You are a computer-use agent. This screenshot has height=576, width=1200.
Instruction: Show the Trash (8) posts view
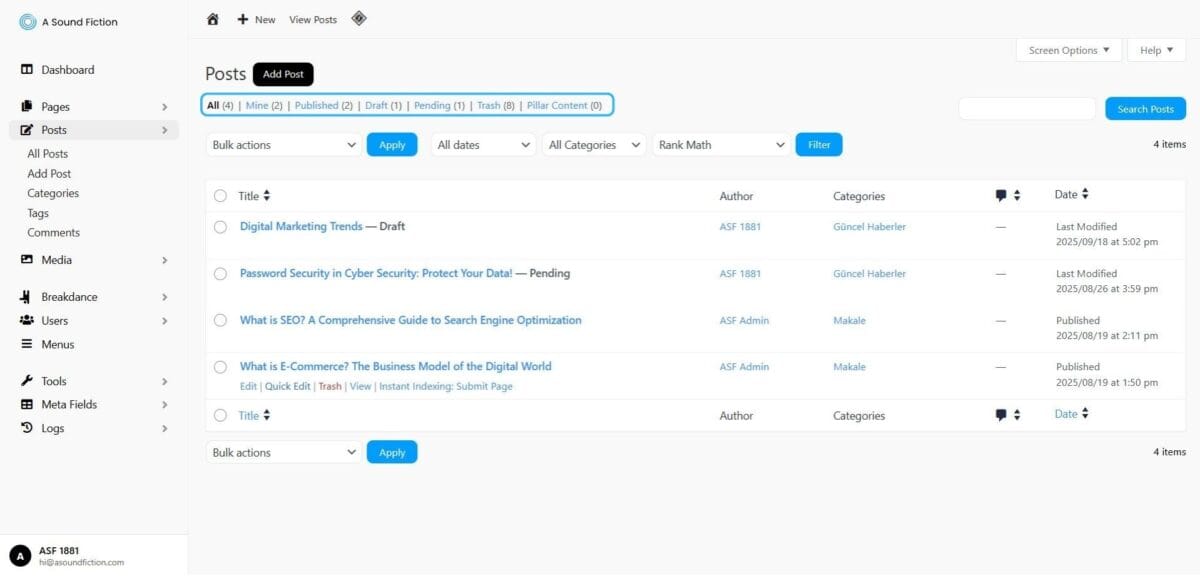tap(495, 105)
